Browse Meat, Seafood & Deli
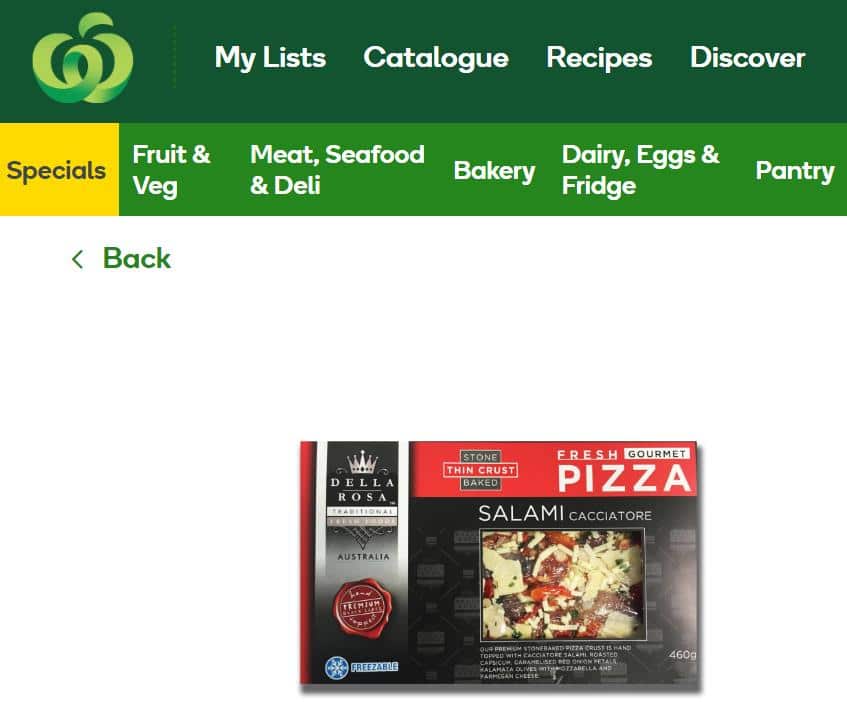 click(337, 170)
